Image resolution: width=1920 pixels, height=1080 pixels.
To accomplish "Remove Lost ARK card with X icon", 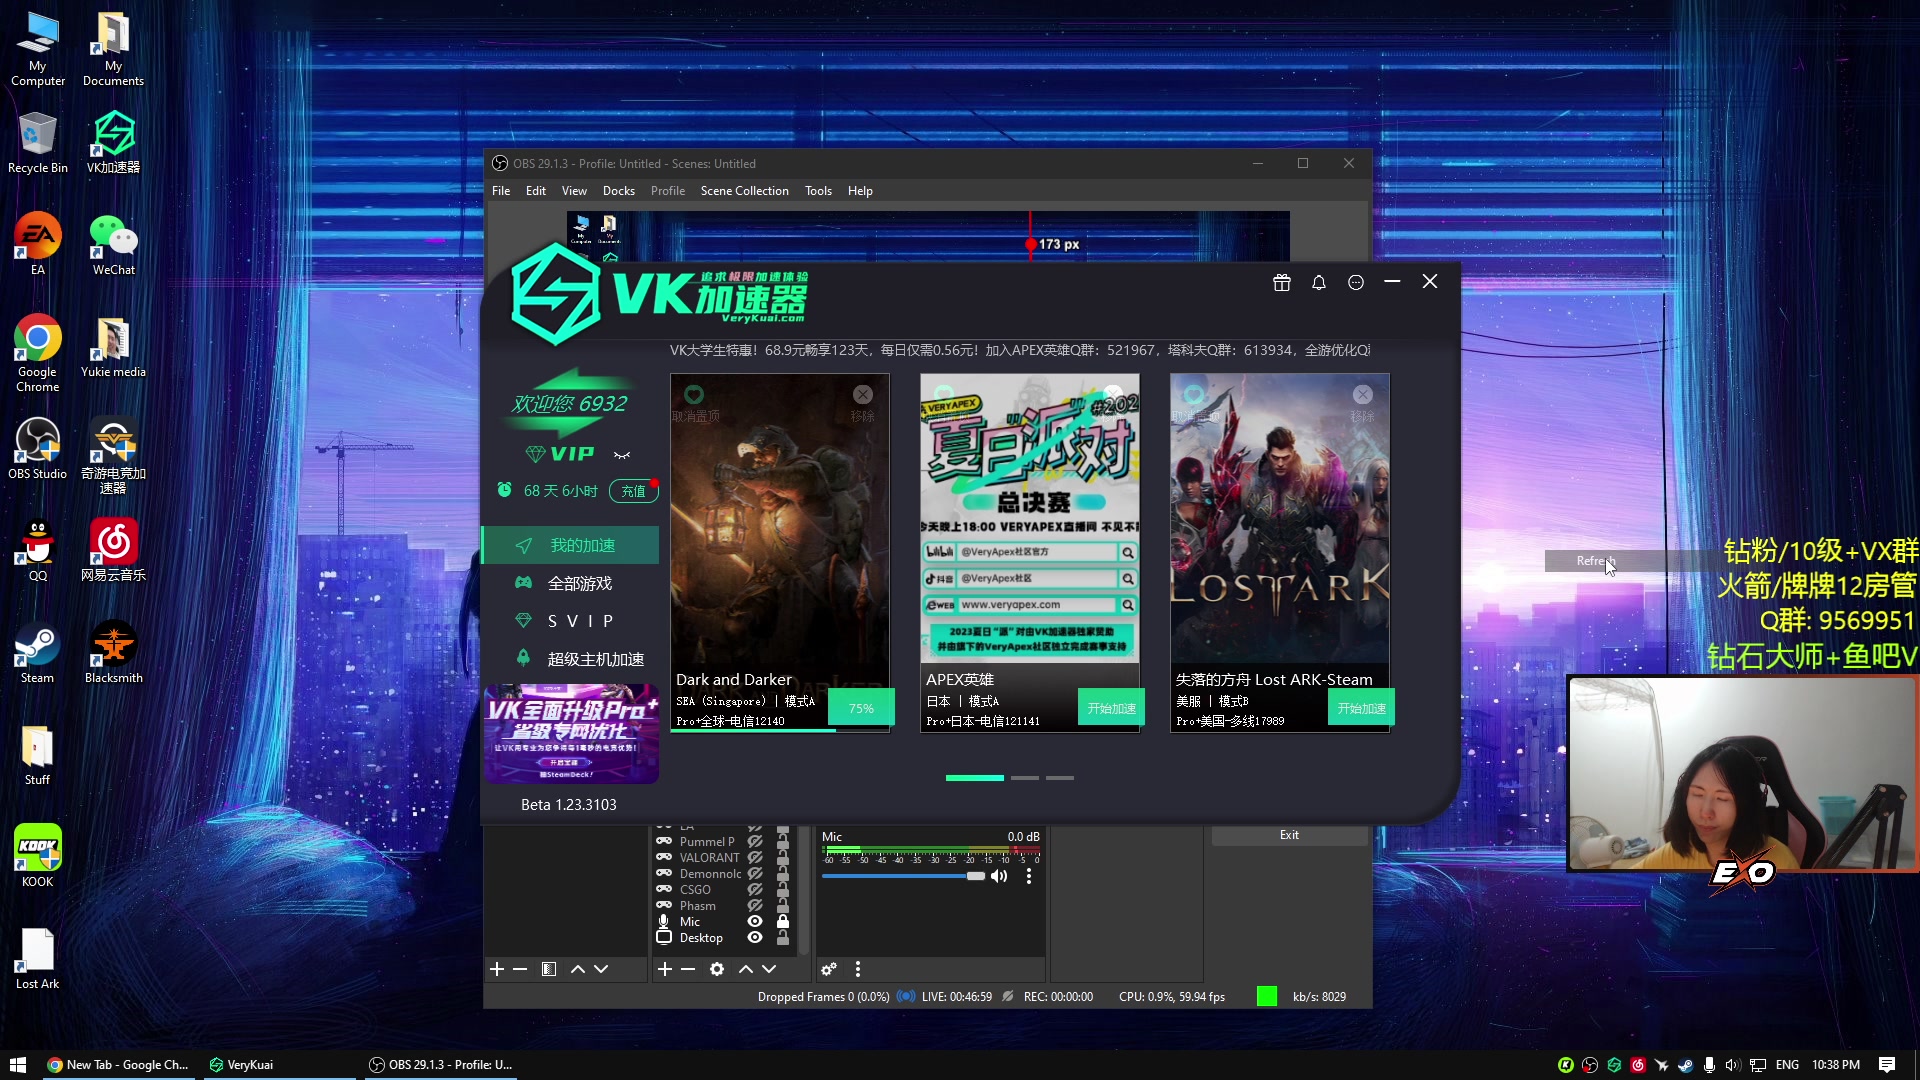I will pyautogui.click(x=1362, y=395).
